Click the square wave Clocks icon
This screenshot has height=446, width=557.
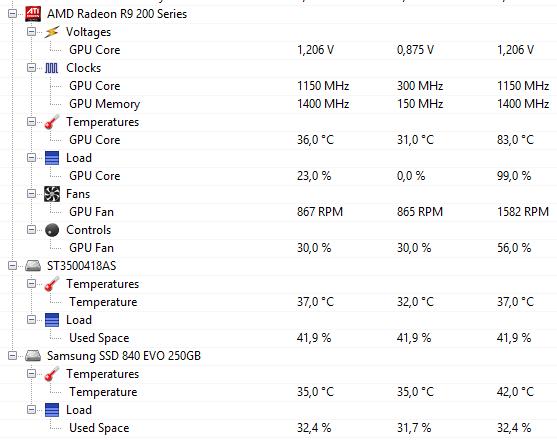52,68
